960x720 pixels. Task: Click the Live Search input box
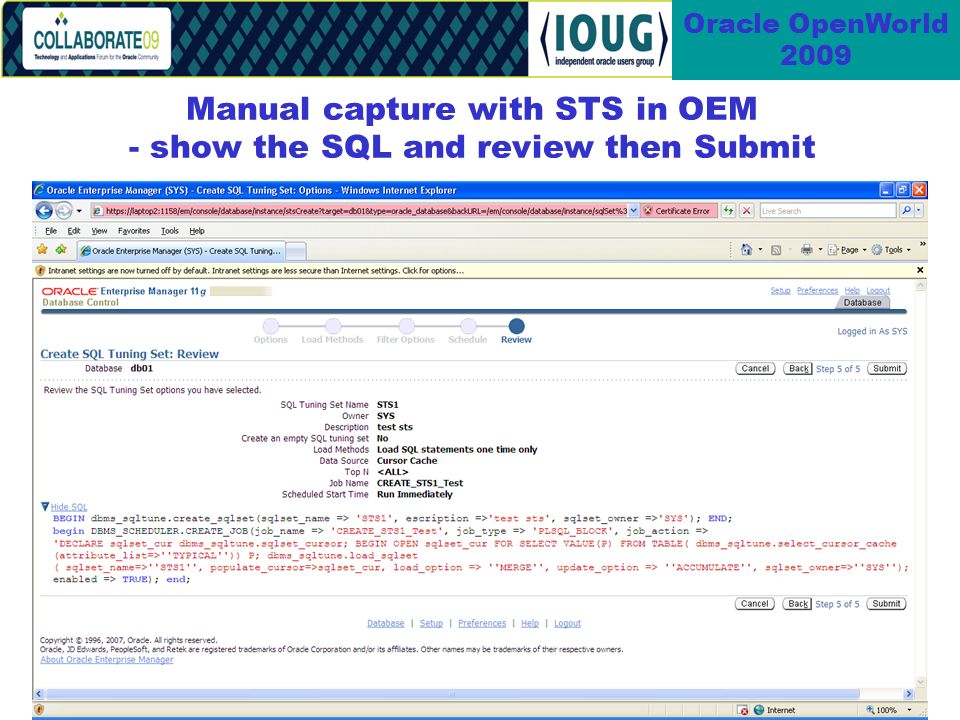(x=828, y=211)
